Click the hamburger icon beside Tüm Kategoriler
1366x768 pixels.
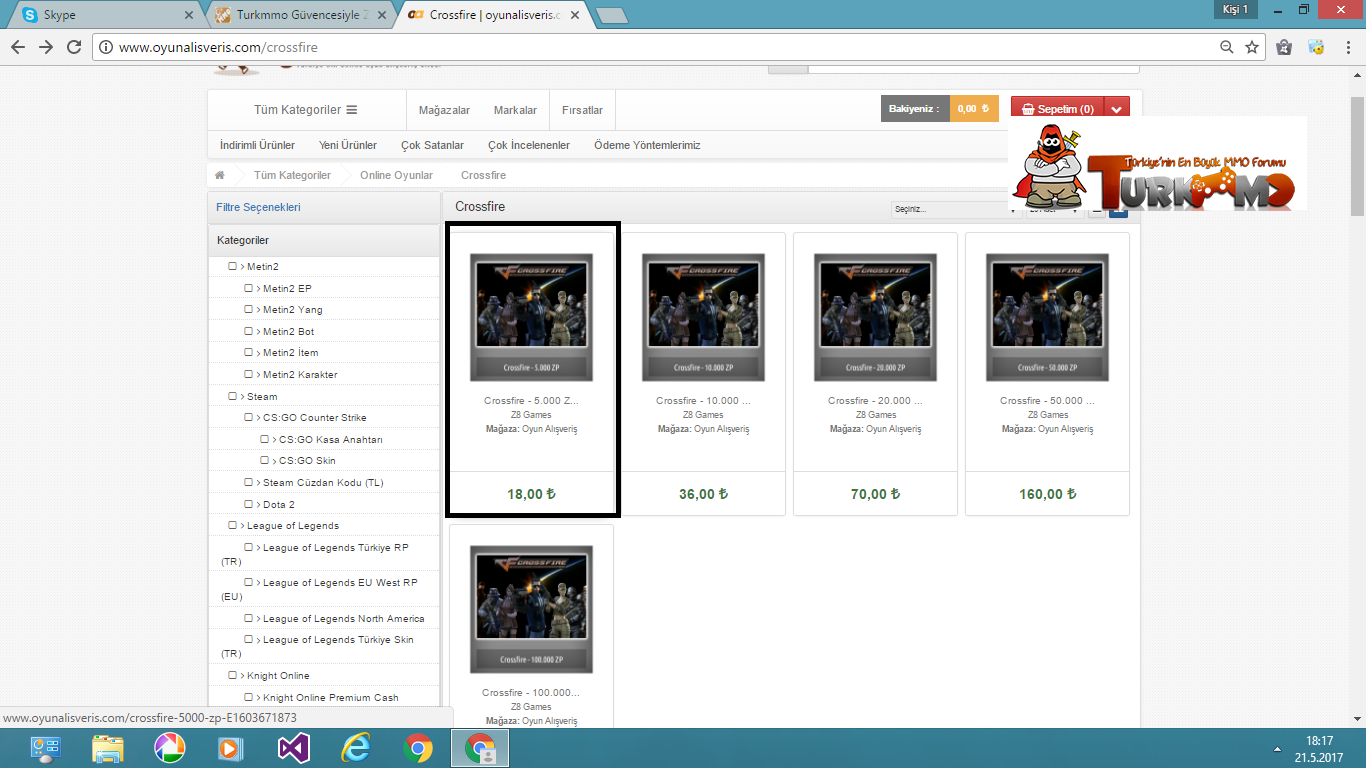[x=352, y=110]
